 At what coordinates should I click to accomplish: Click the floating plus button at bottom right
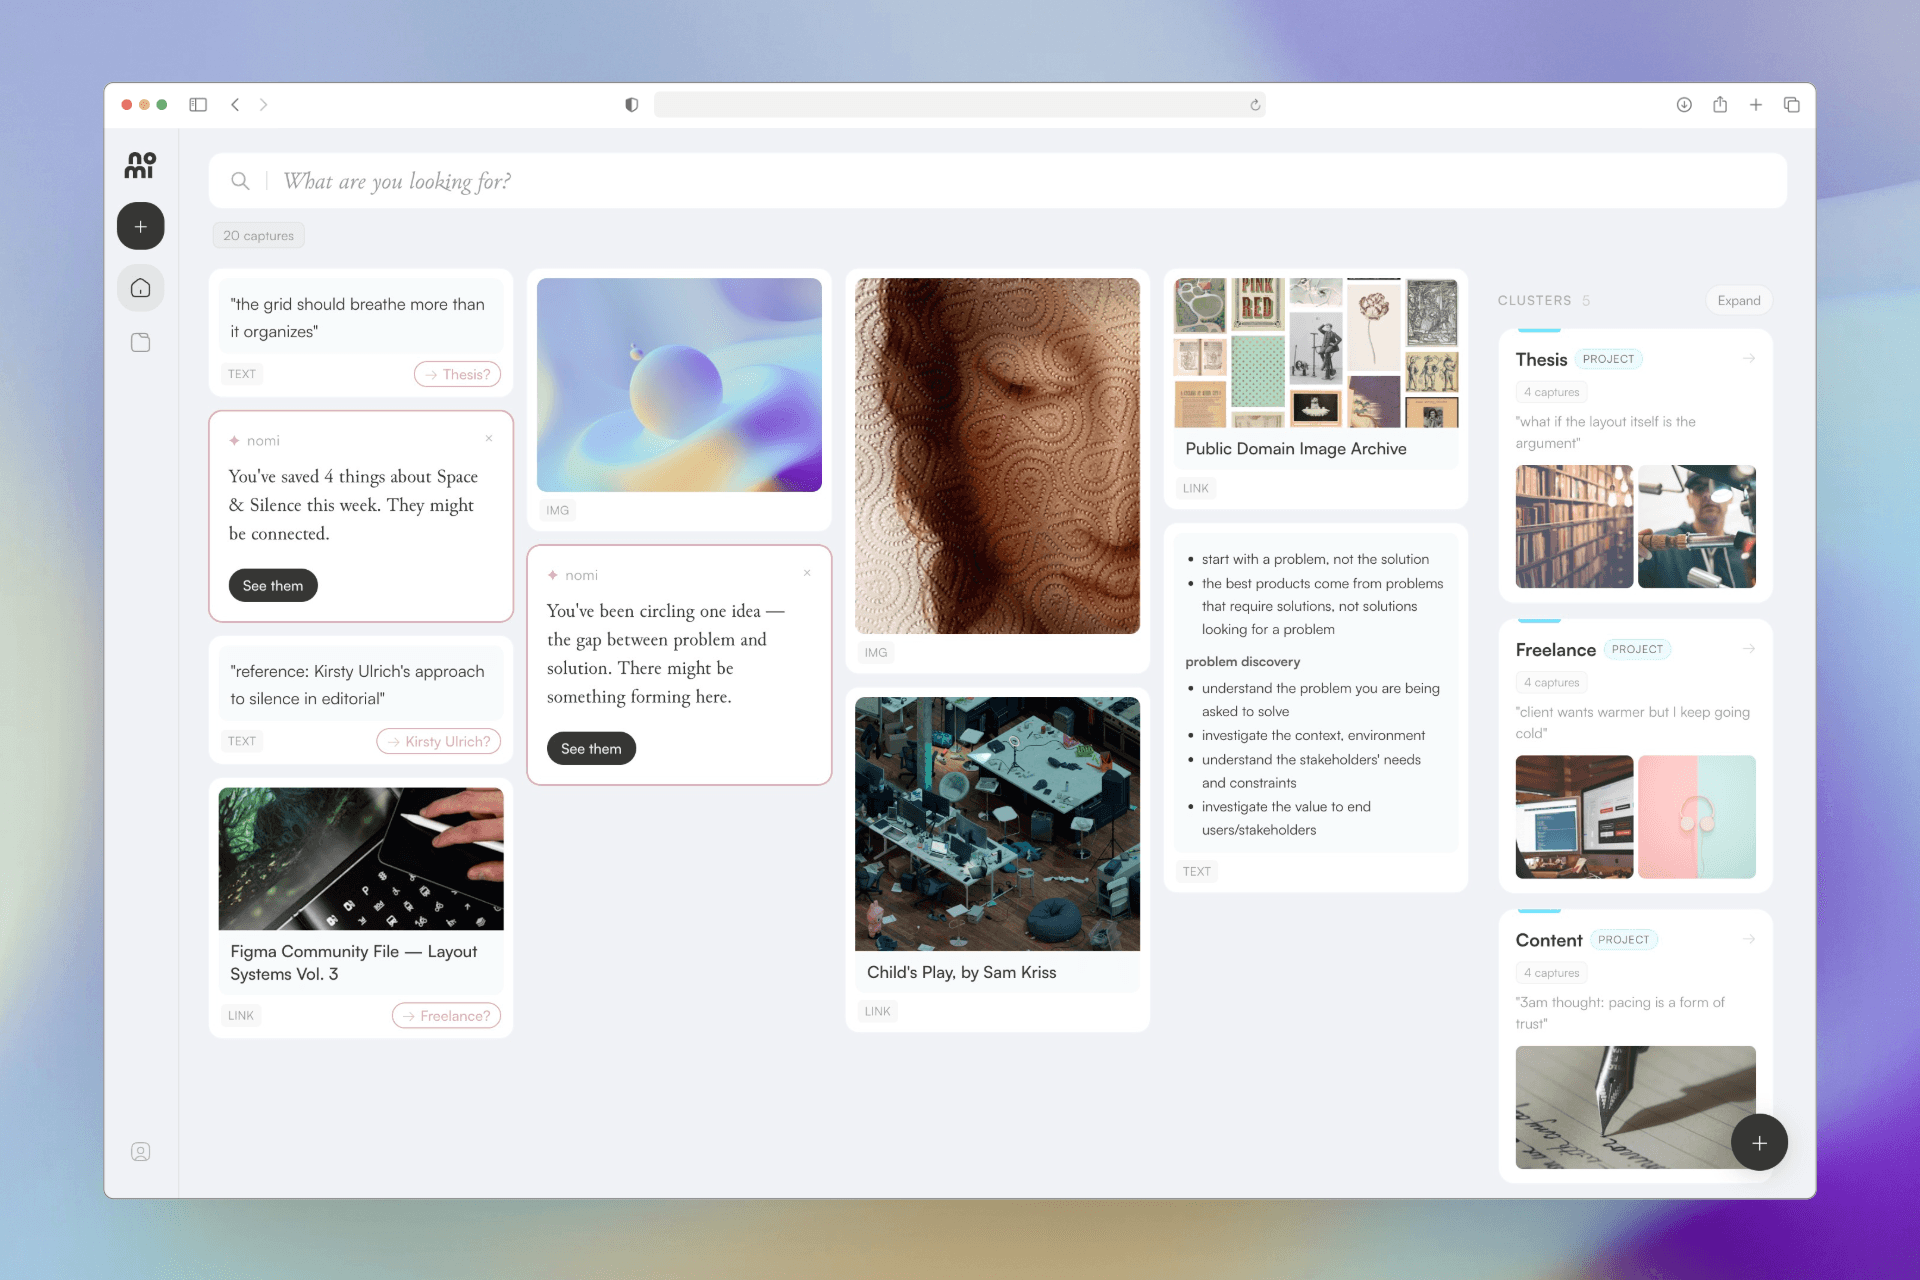coord(1759,1143)
